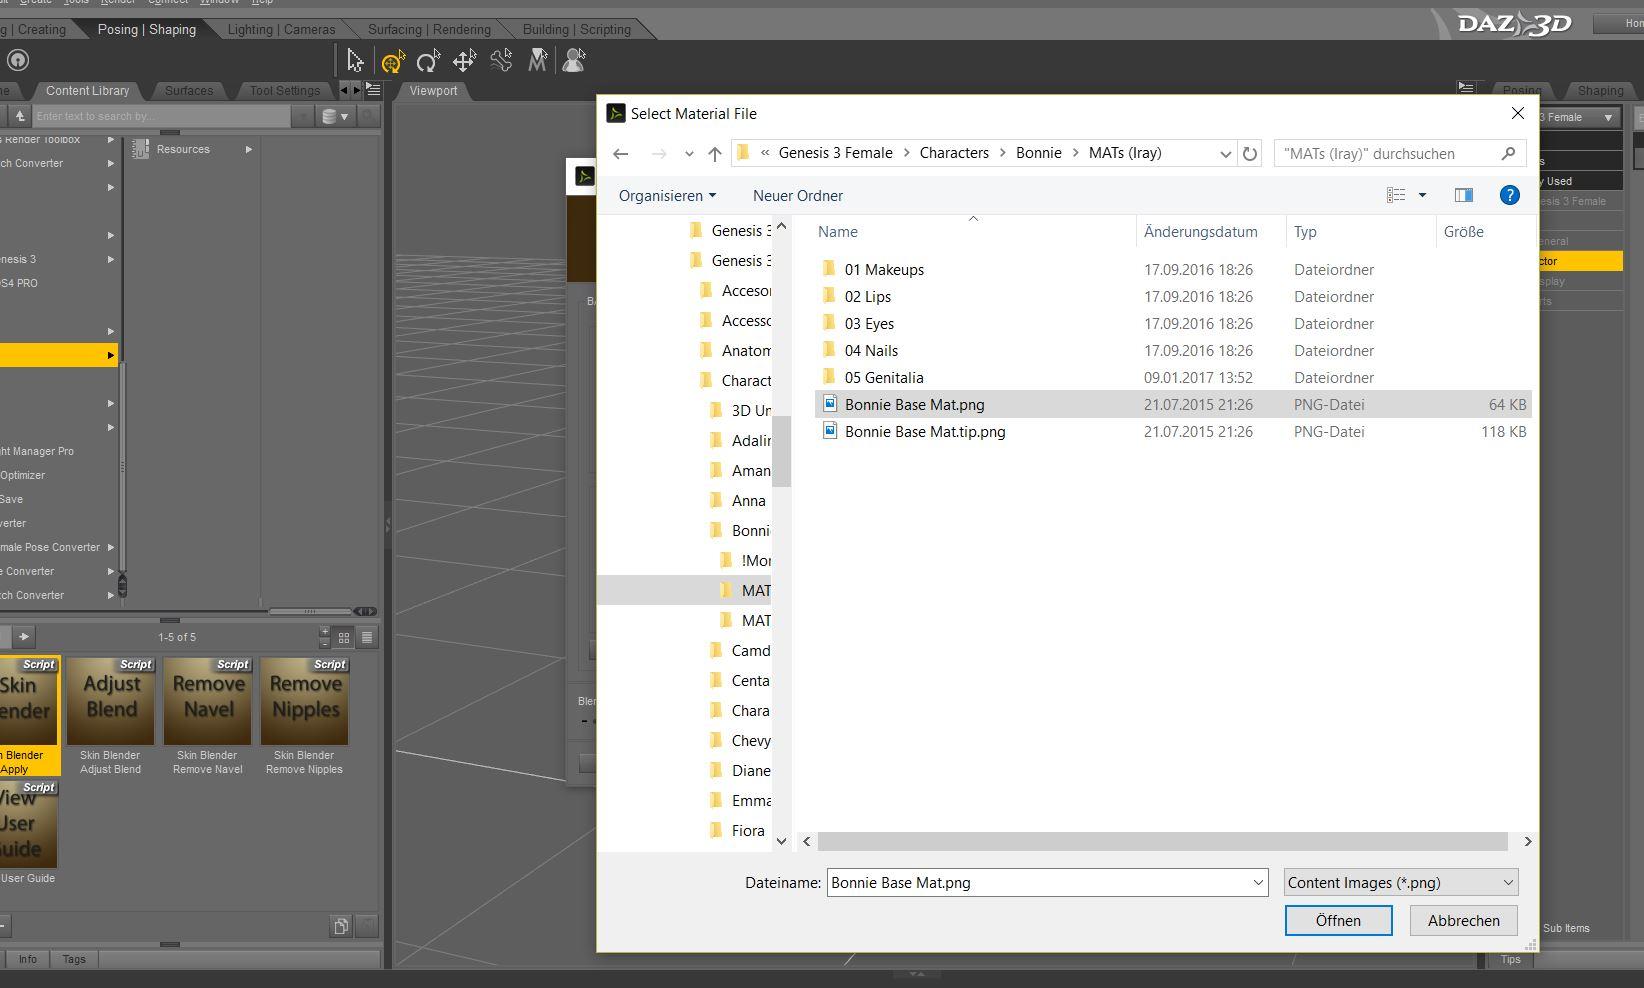Click Bonnie in the address breadcrumb
This screenshot has width=1644, height=988.
1039,153
